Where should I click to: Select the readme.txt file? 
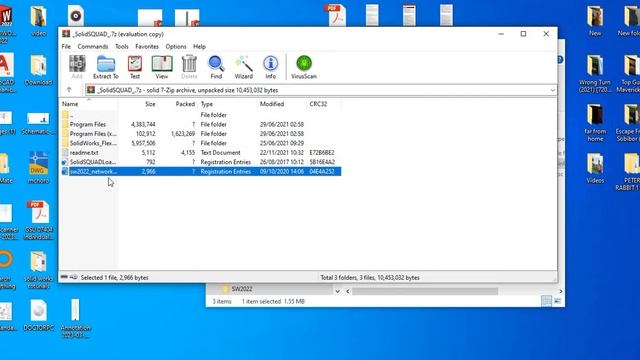pyautogui.click(x=201, y=153)
